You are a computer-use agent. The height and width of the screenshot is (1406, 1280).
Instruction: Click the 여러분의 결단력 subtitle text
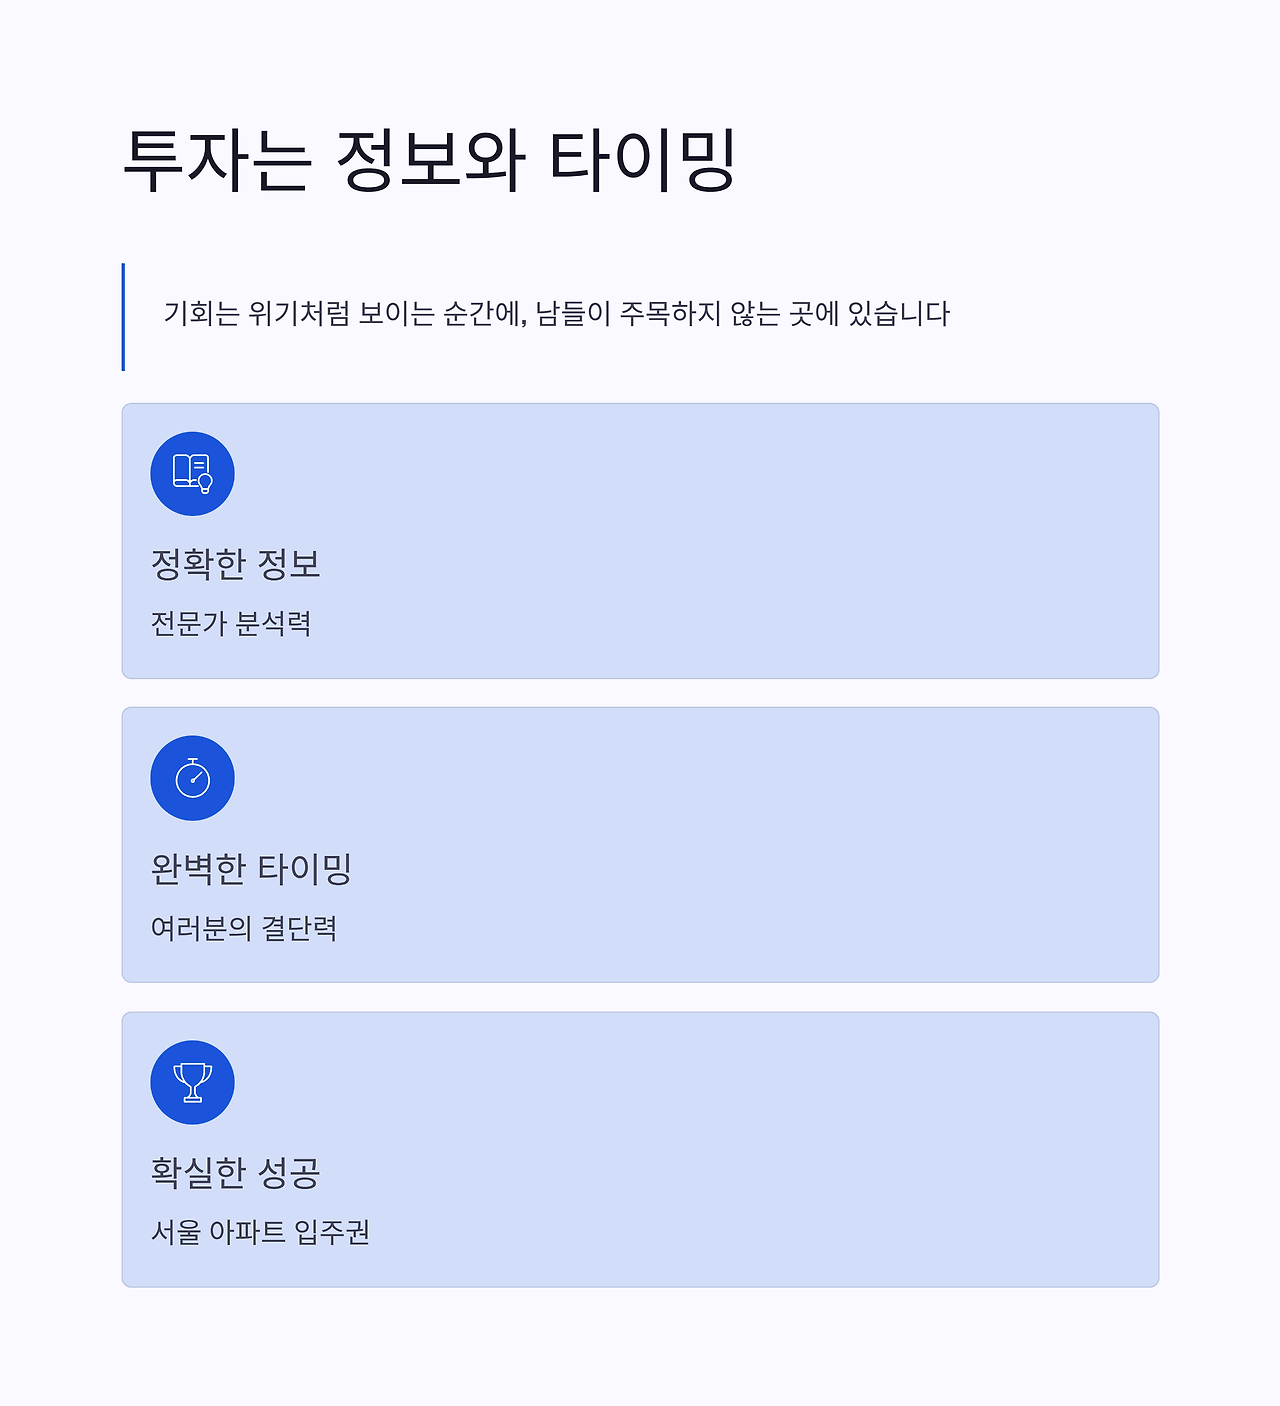(x=243, y=928)
